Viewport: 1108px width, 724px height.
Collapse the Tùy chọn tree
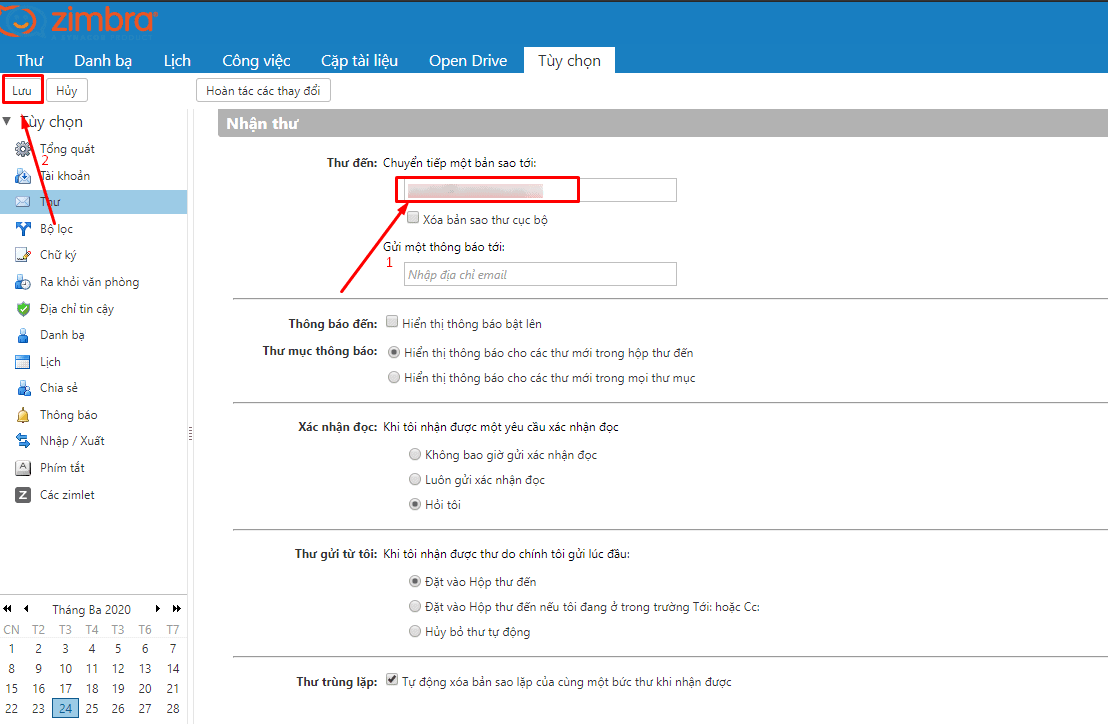7,121
